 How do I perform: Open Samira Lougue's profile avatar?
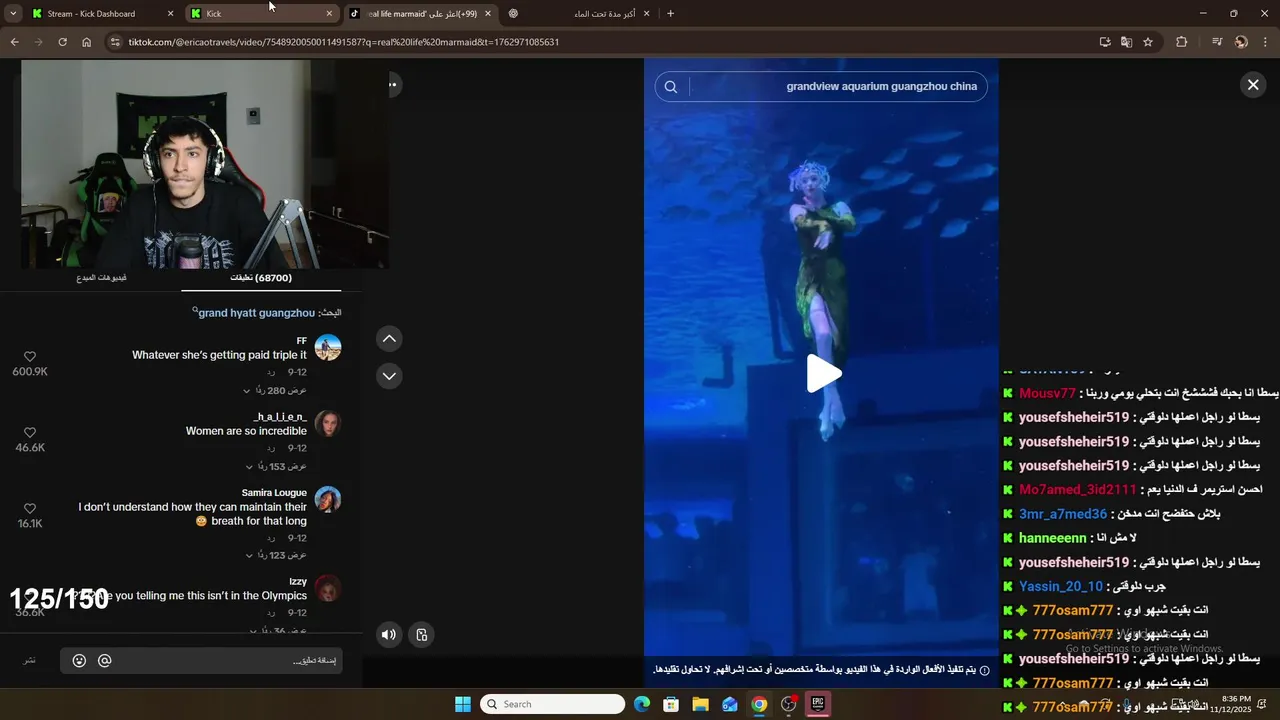pyautogui.click(x=328, y=500)
